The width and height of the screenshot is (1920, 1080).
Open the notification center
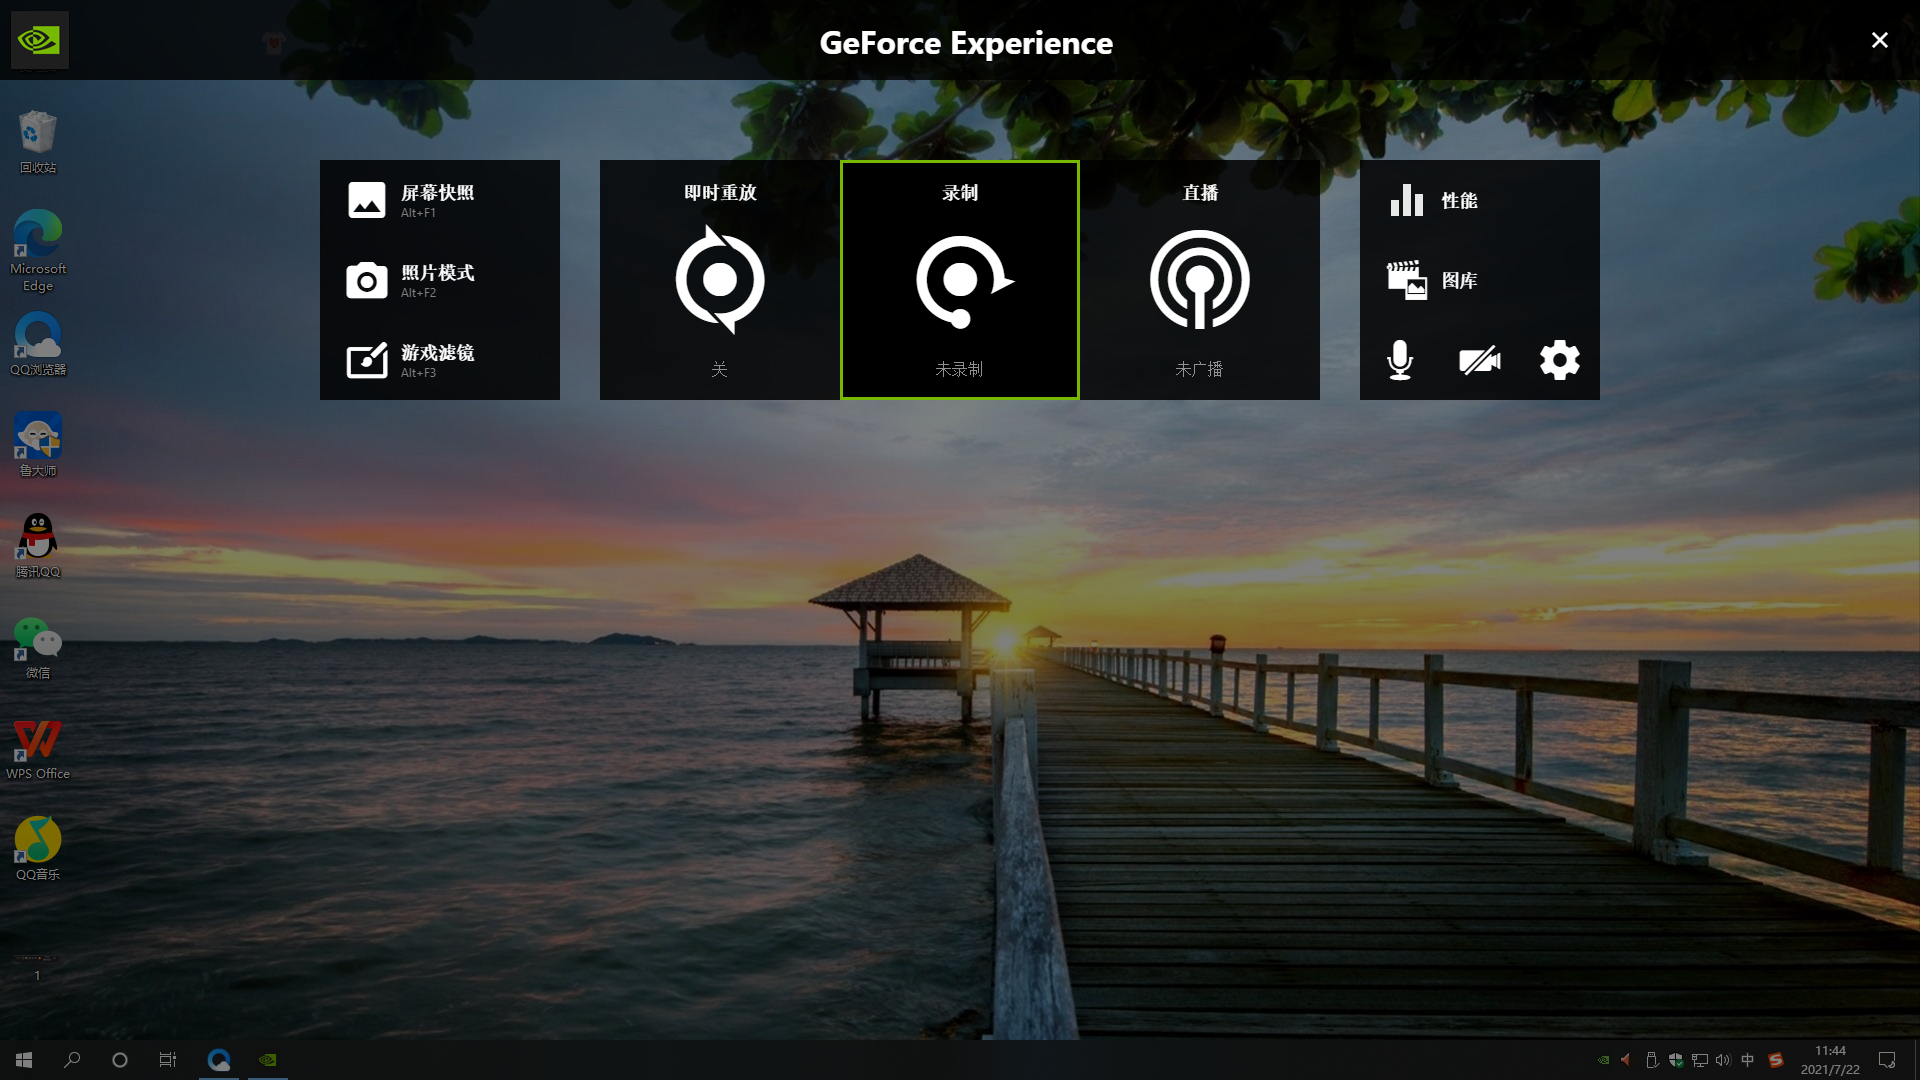click(1887, 1060)
